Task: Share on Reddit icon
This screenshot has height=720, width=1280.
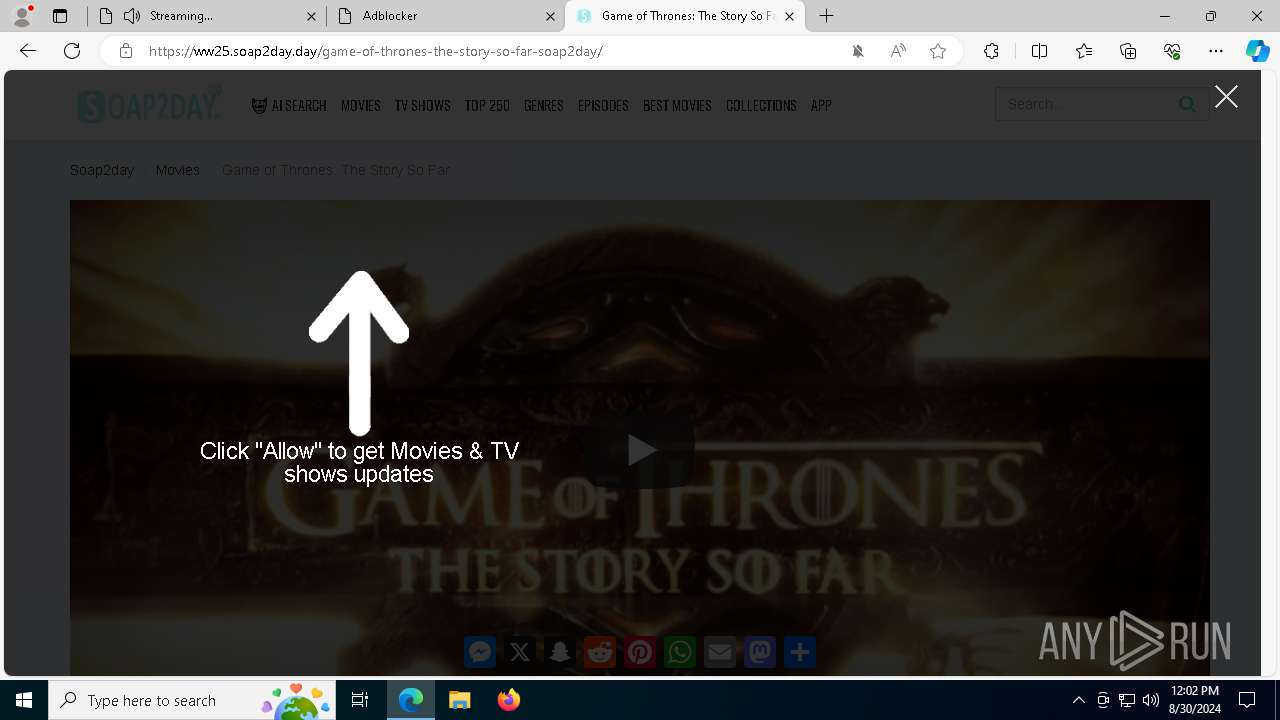Action: click(x=600, y=652)
